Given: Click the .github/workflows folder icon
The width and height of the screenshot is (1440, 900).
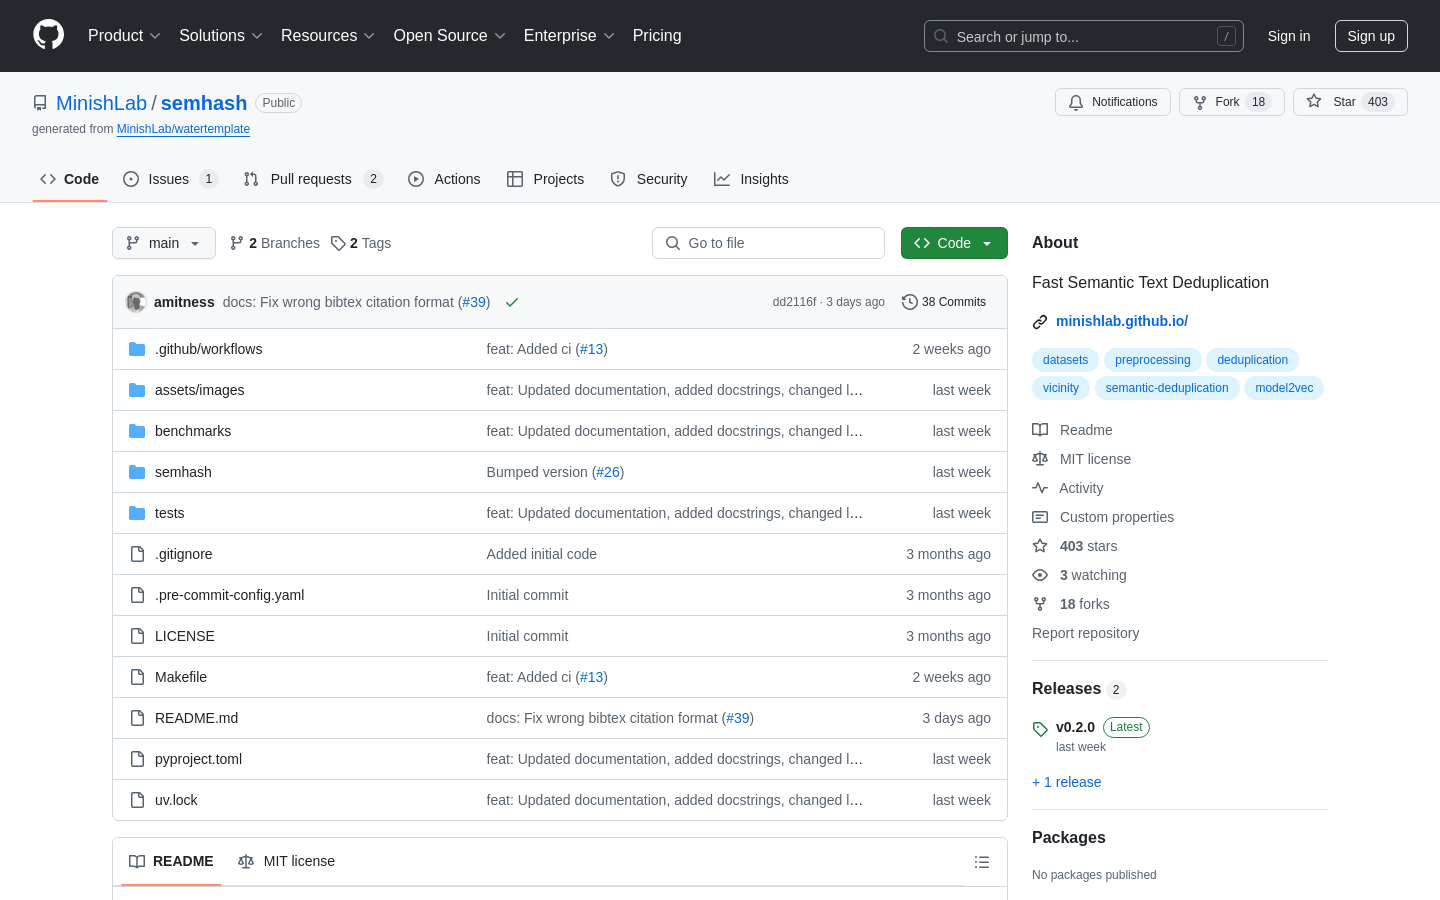Looking at the screenshot, I should 137,349.
